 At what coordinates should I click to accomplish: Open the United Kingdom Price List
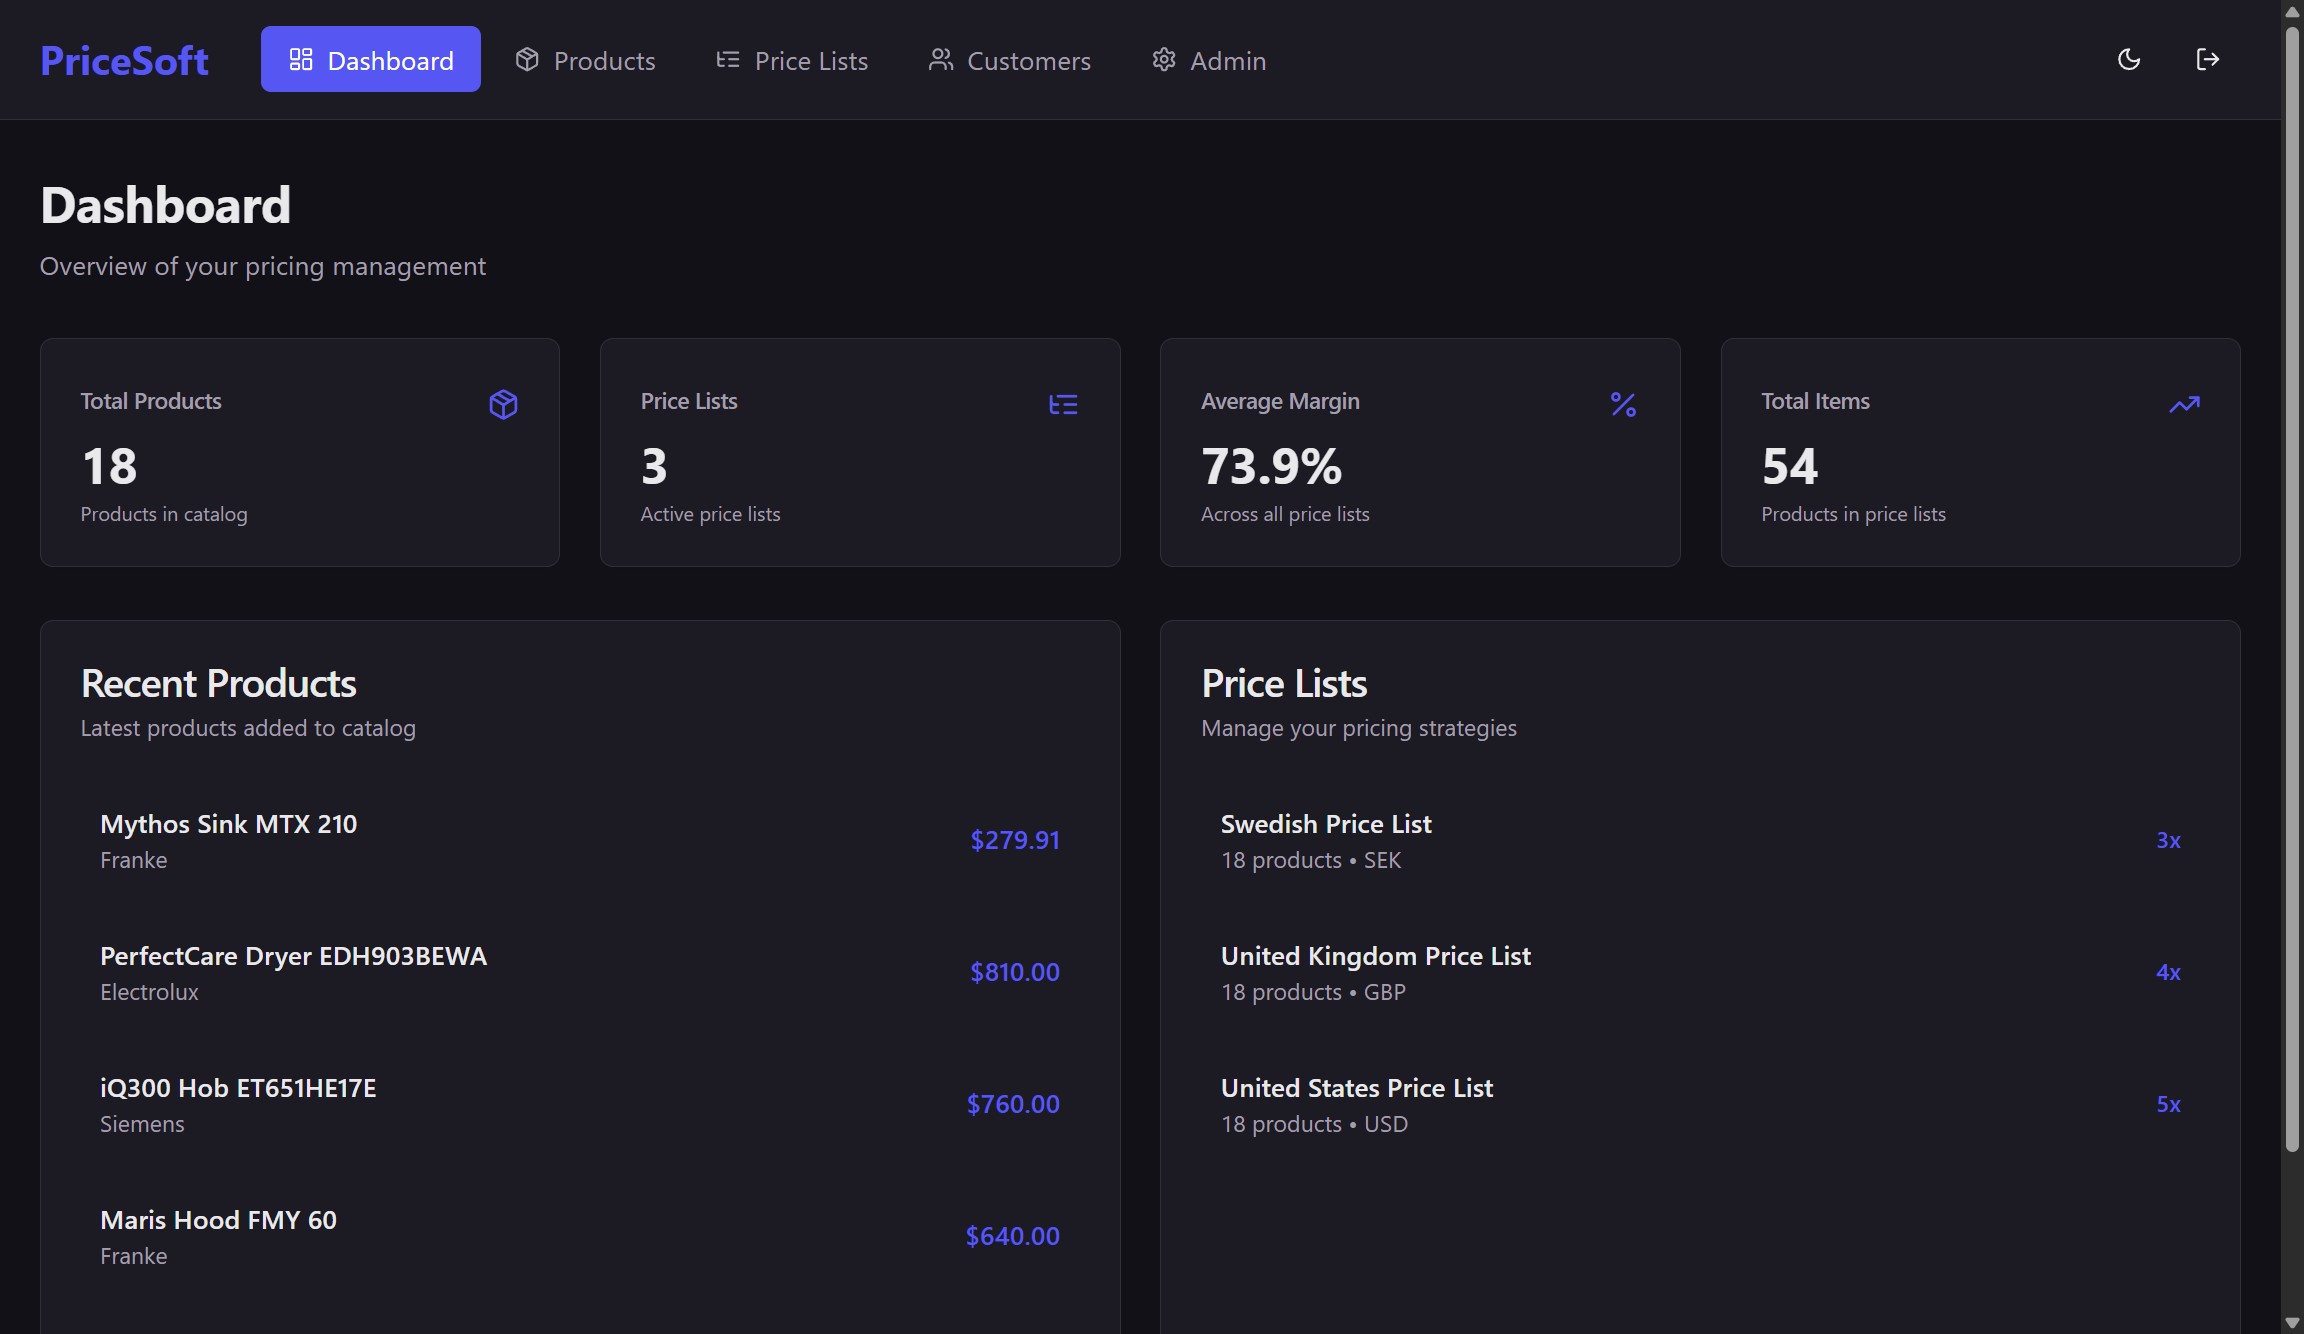pos(1375,957)
